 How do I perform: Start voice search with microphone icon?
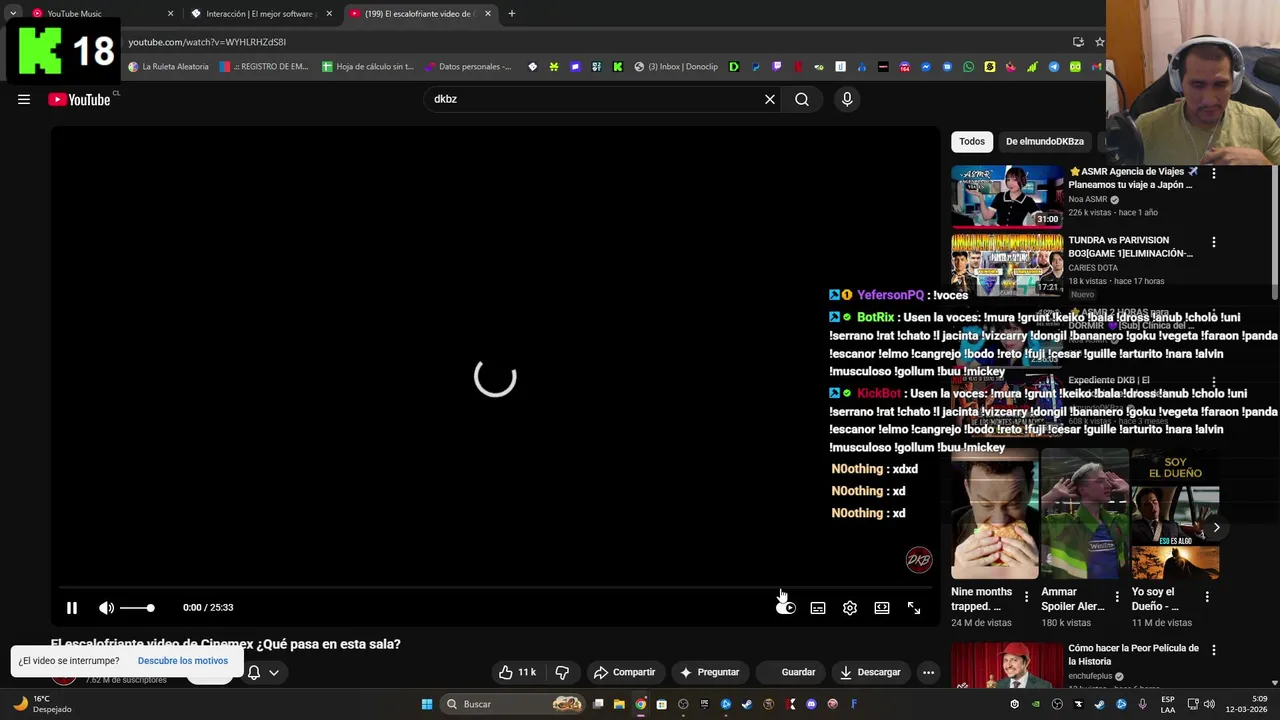point(847,99)
